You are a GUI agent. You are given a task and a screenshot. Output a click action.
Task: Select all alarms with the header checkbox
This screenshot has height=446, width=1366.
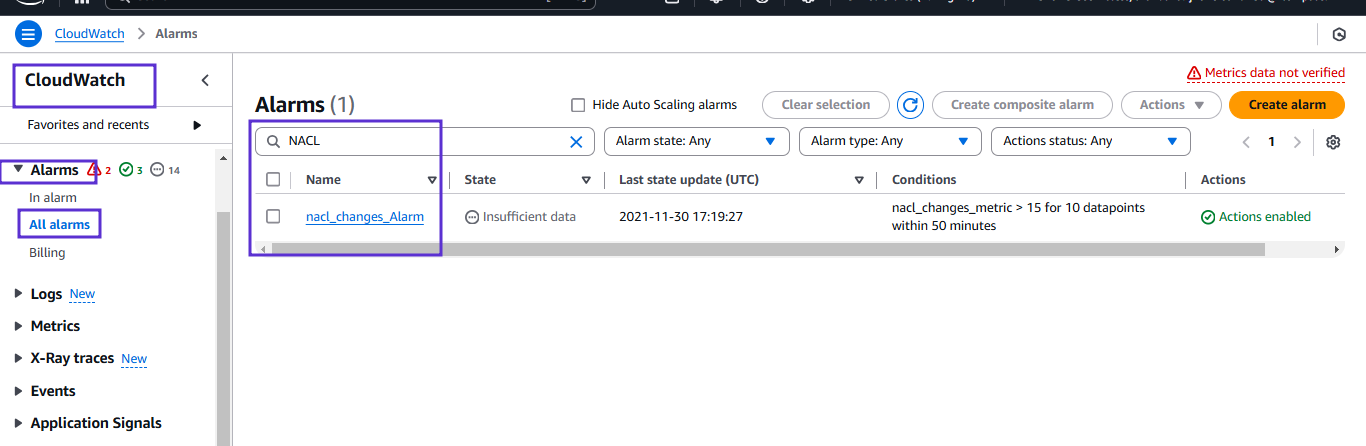273,180
